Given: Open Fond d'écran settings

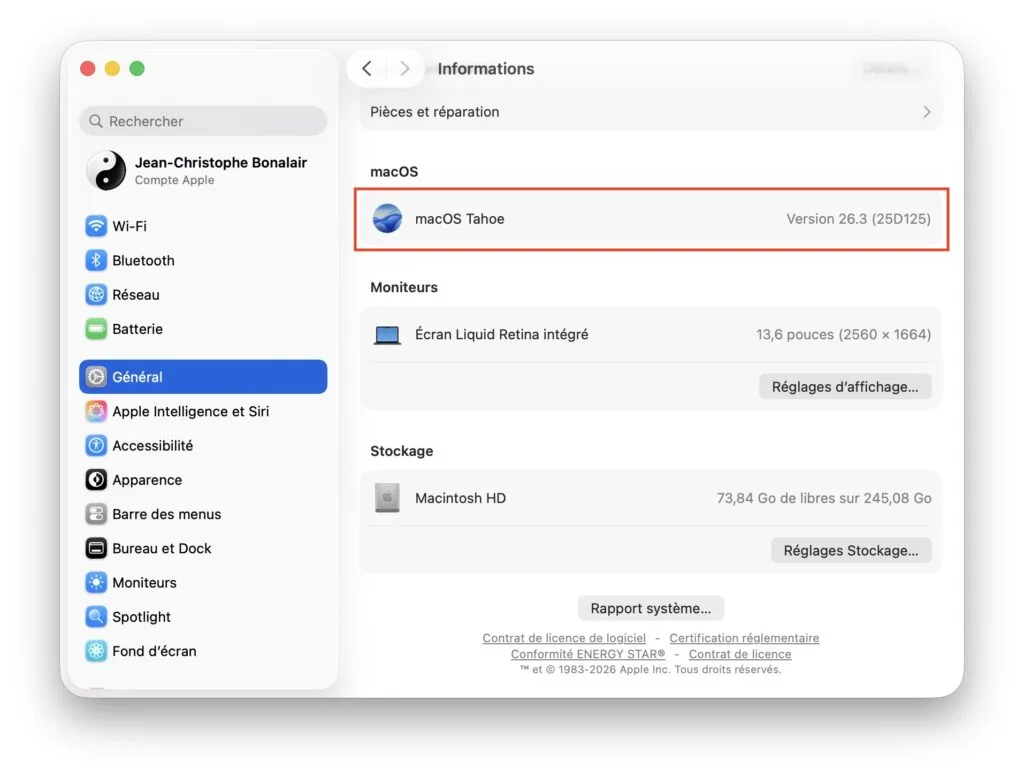Looking at the screenshot, I should click(x=146, y=651).
